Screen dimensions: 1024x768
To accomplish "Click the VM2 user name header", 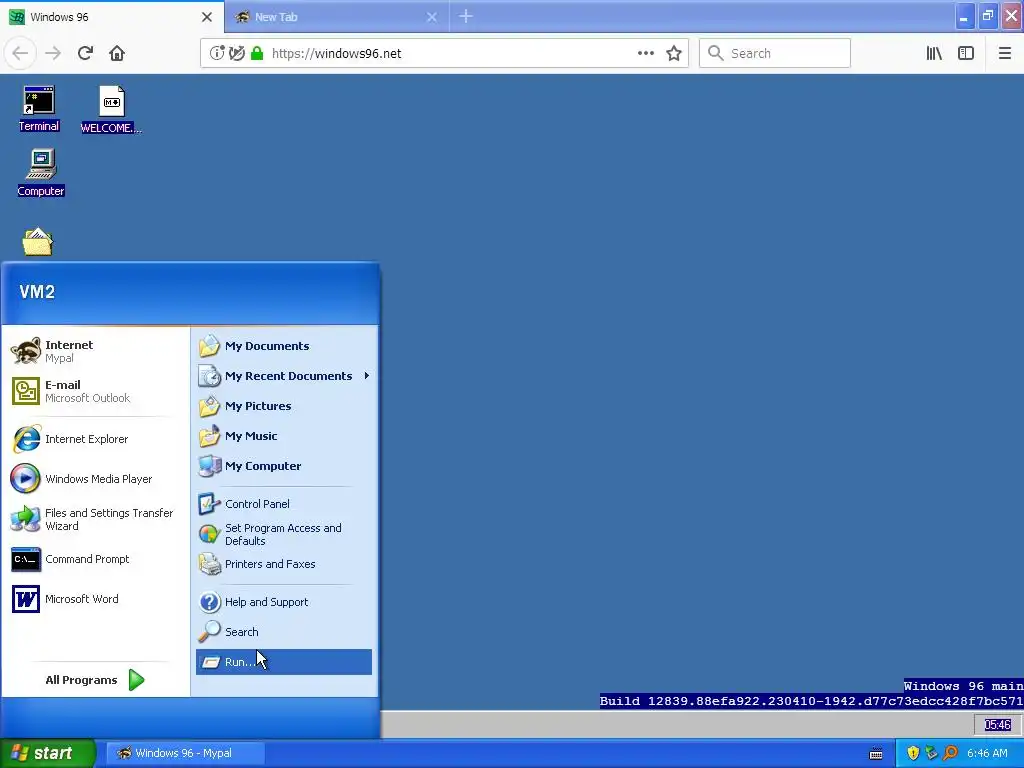I will [x=37, y=292].
